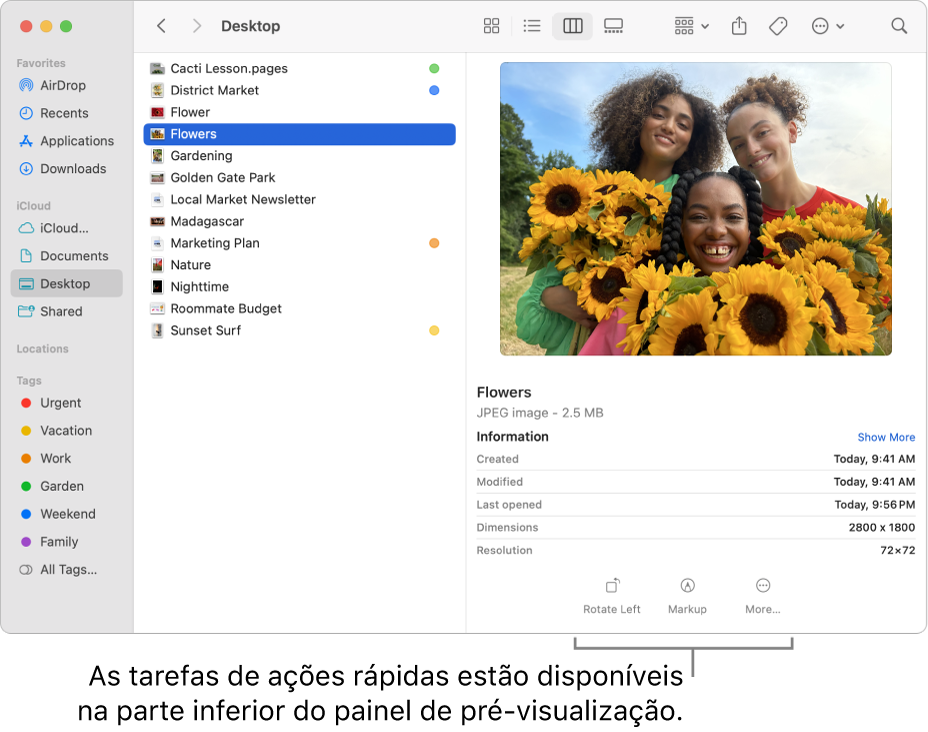This screenshot has height=732, width=928.
Task: Select the Roommate Budget file
Action: click(299, 309)
